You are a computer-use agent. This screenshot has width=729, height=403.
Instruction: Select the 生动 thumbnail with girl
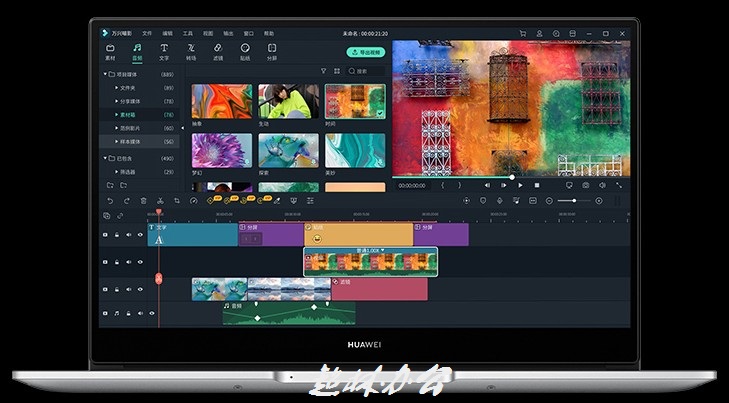(289, 101)
